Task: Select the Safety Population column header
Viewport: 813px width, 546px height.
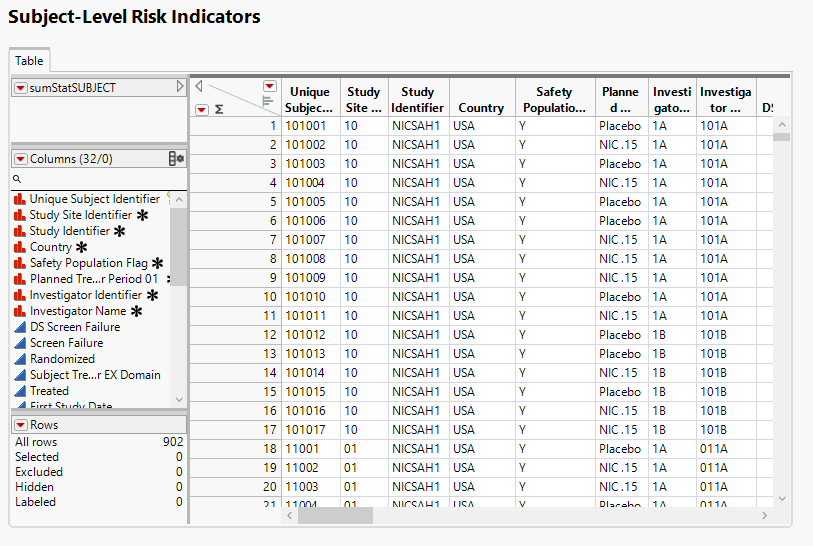Action: [554, 99]
